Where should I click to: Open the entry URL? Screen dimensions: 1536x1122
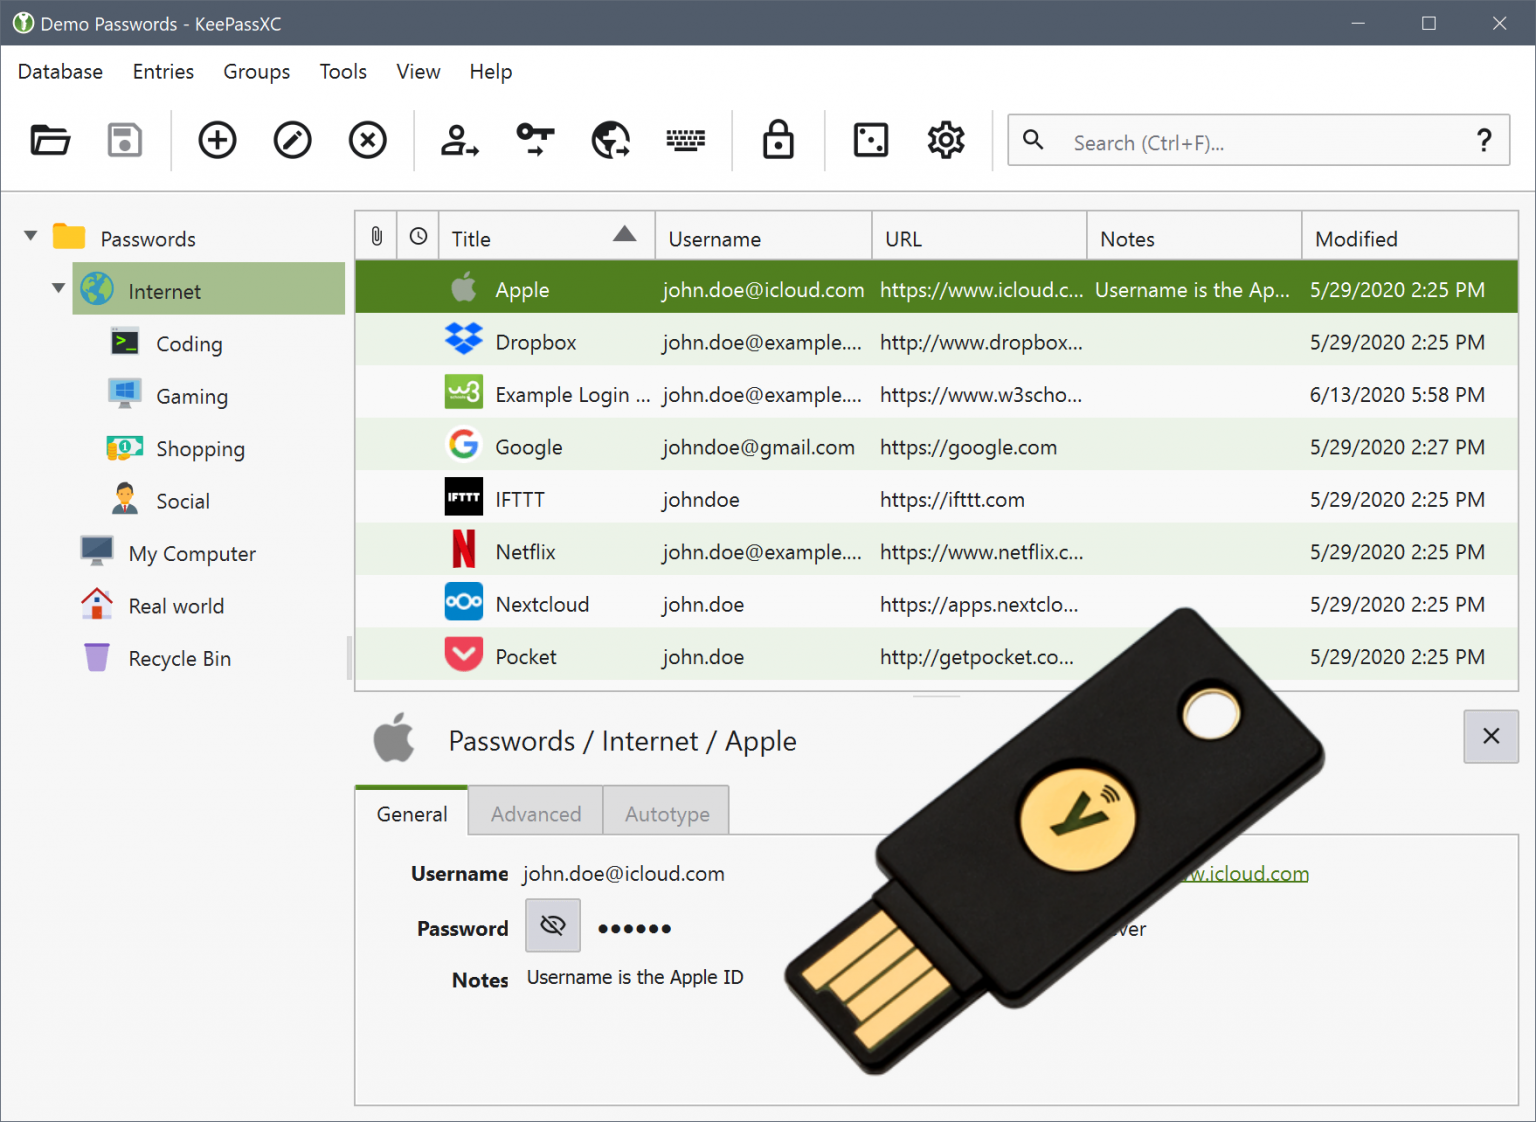(610, 140)
